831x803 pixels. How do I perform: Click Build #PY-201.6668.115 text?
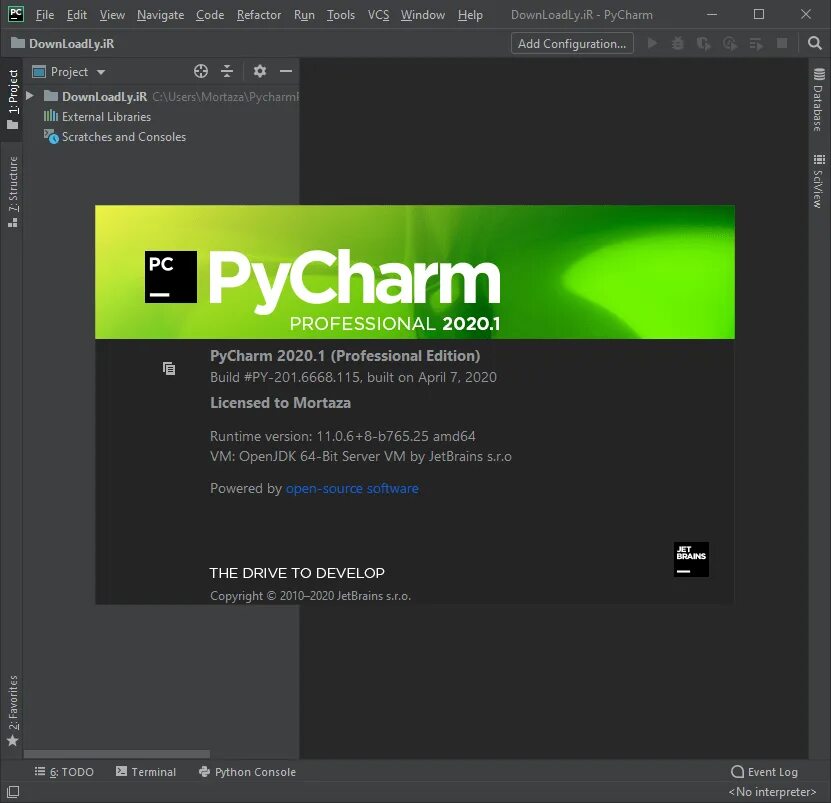coord(353,377)
